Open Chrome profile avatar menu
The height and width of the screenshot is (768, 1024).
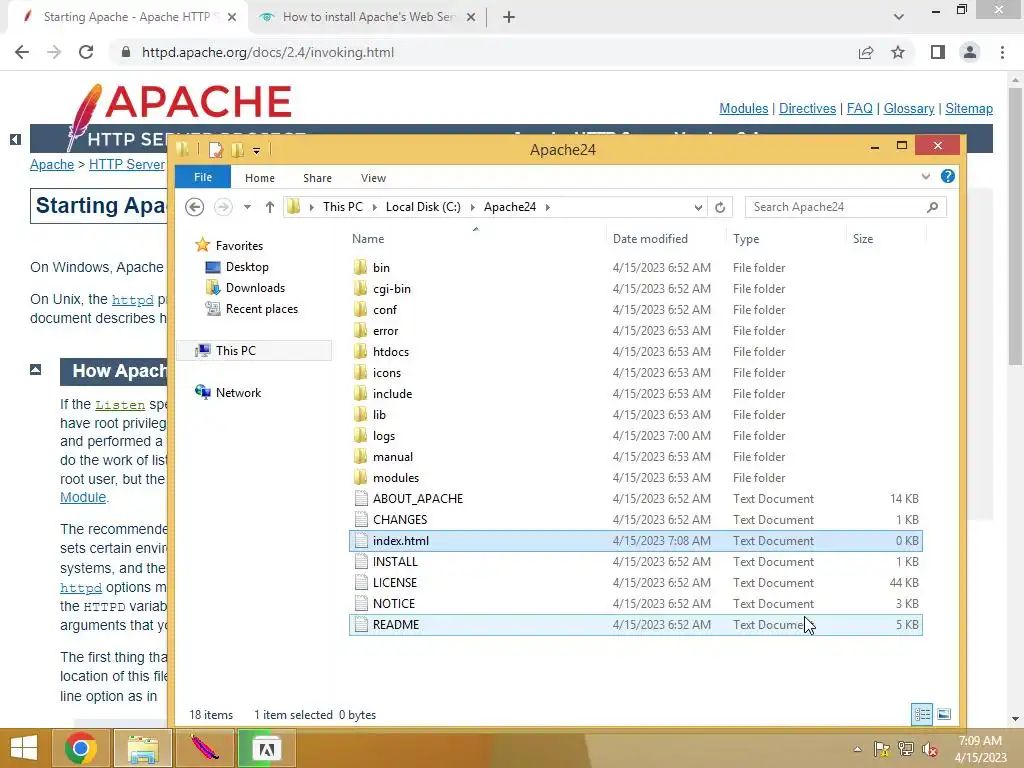click(970, 52)
